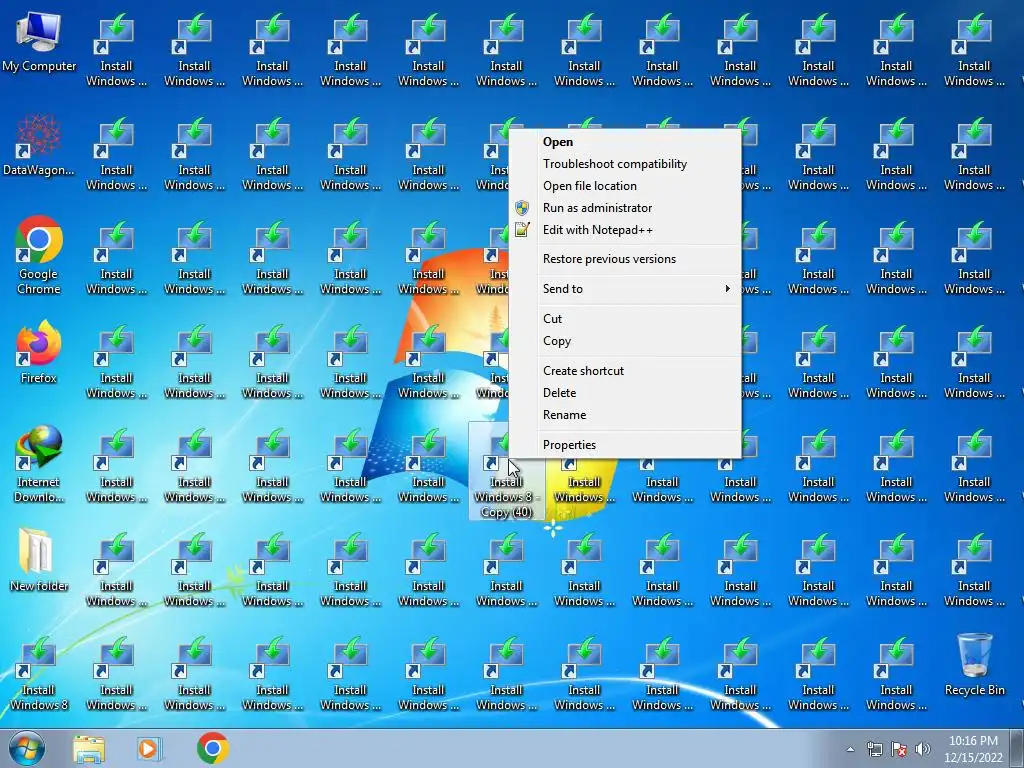Open the network tray icon
The image size is (1024, 768).
pos(874,749)
